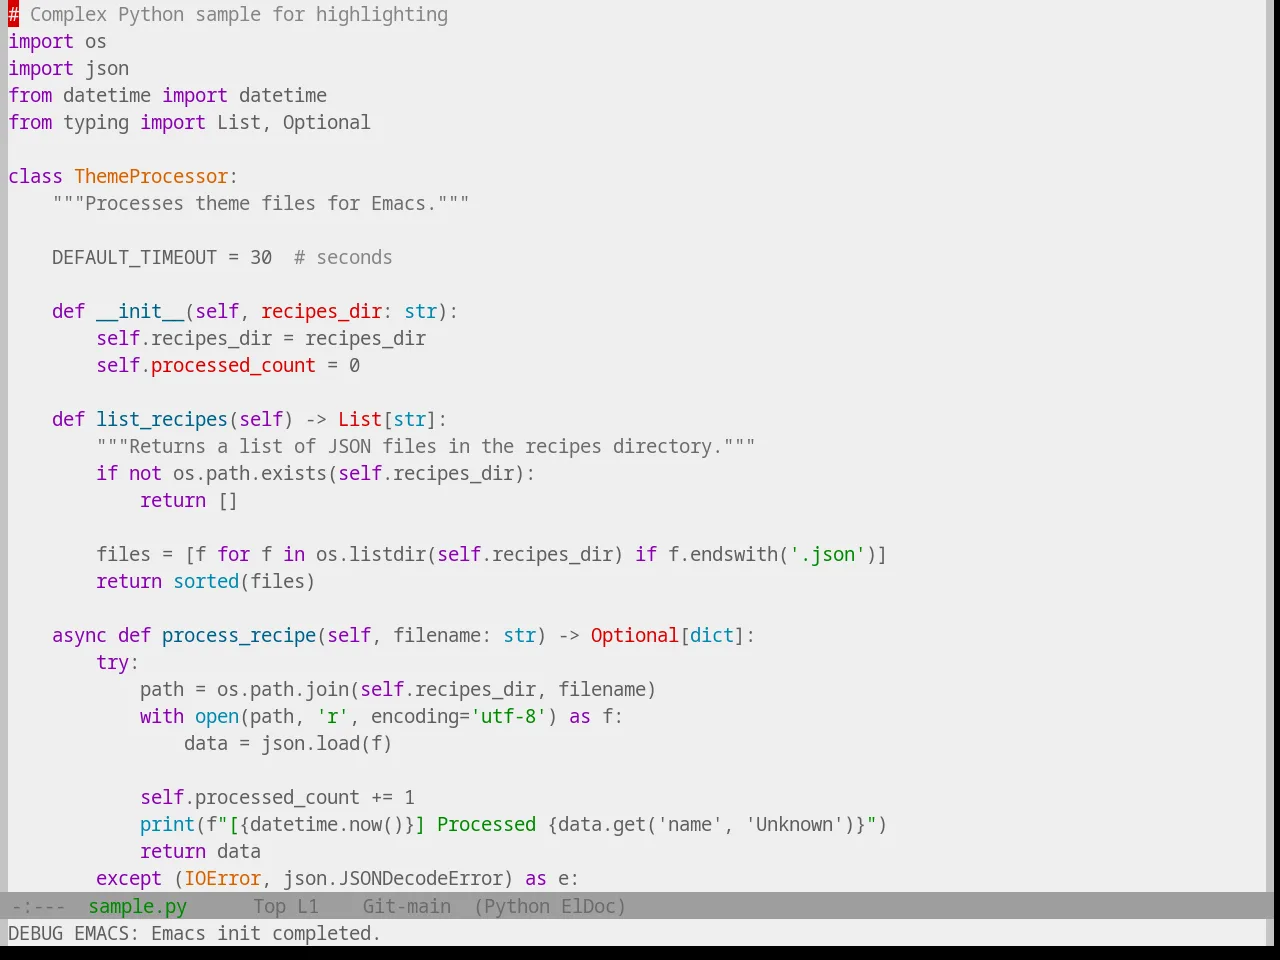Click the 'import os' line
Screen dimensions: 1280x960
coord(57,41)
